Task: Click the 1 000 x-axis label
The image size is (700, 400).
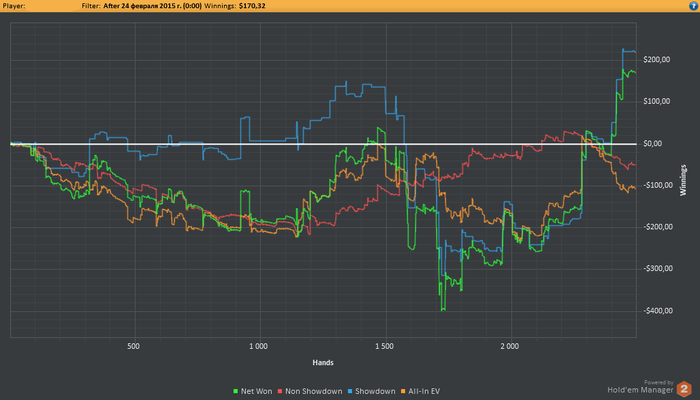Action: 258,346
